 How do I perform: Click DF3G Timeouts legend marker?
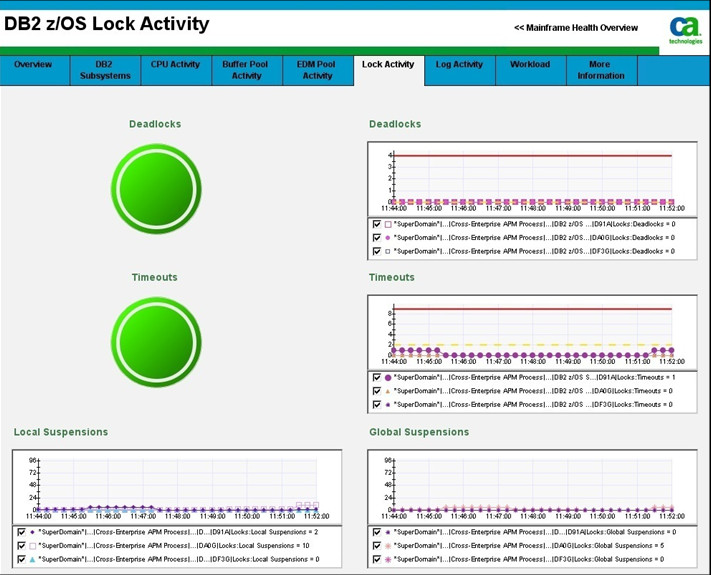point(388,404)
